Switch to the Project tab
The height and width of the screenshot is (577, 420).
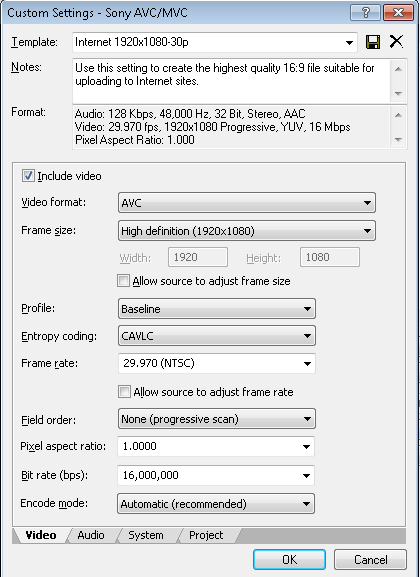pyautogui.click(x=206, y=535)
